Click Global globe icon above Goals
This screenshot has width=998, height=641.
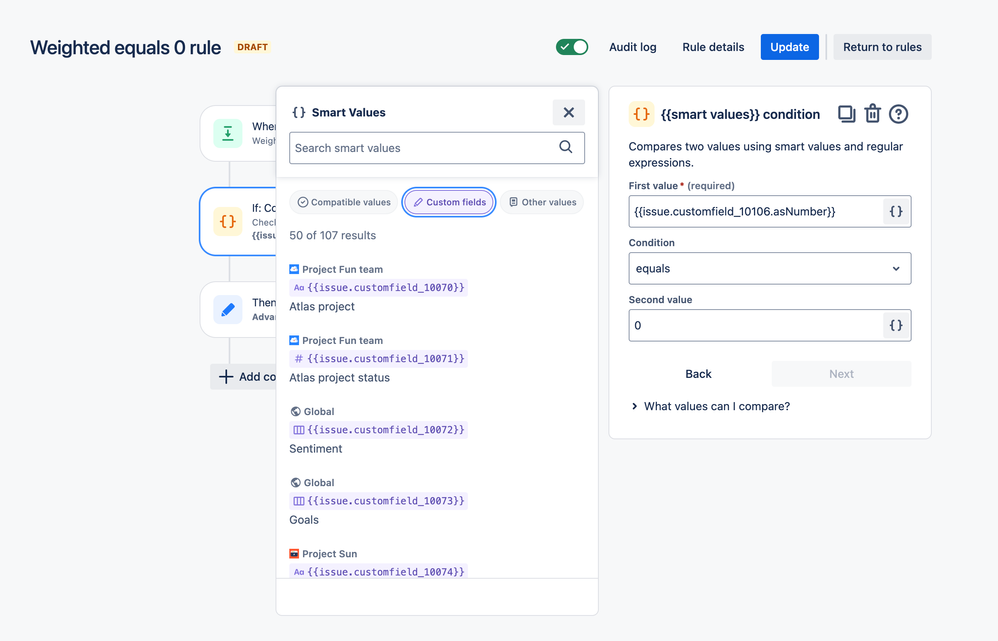point(295,483)
